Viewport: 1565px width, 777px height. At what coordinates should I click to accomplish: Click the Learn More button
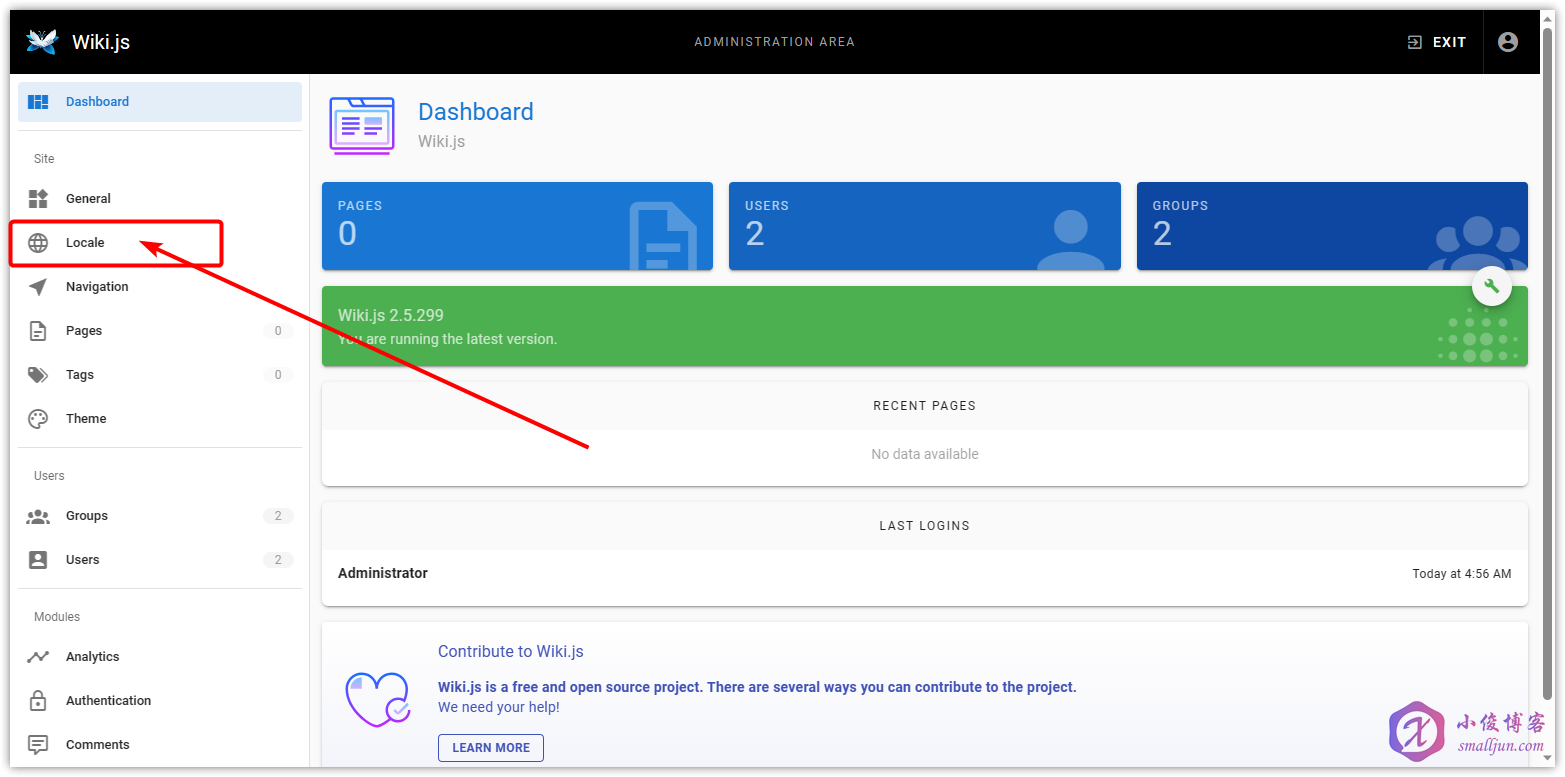point(491,748)
